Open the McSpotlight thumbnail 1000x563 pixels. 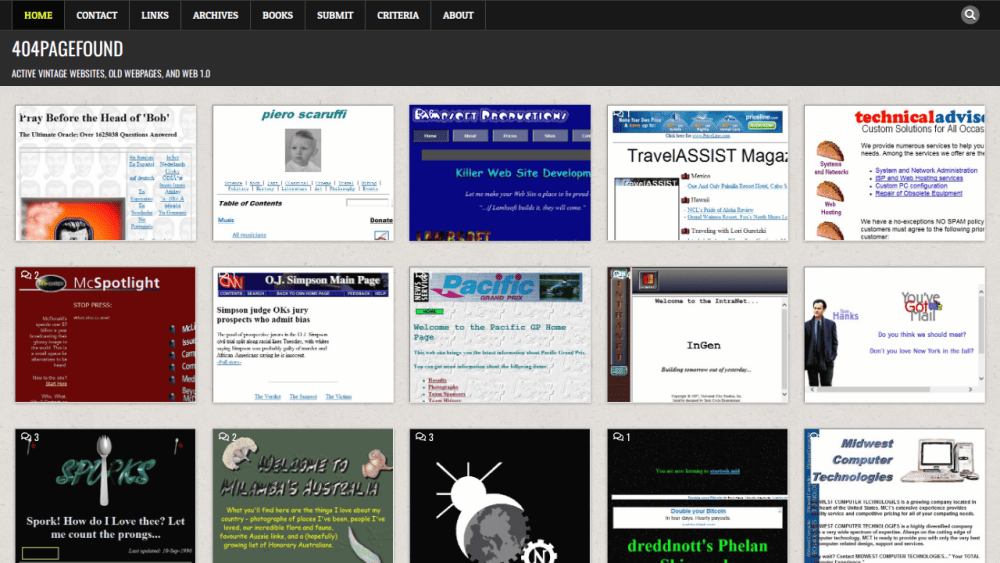click(105, 335)
